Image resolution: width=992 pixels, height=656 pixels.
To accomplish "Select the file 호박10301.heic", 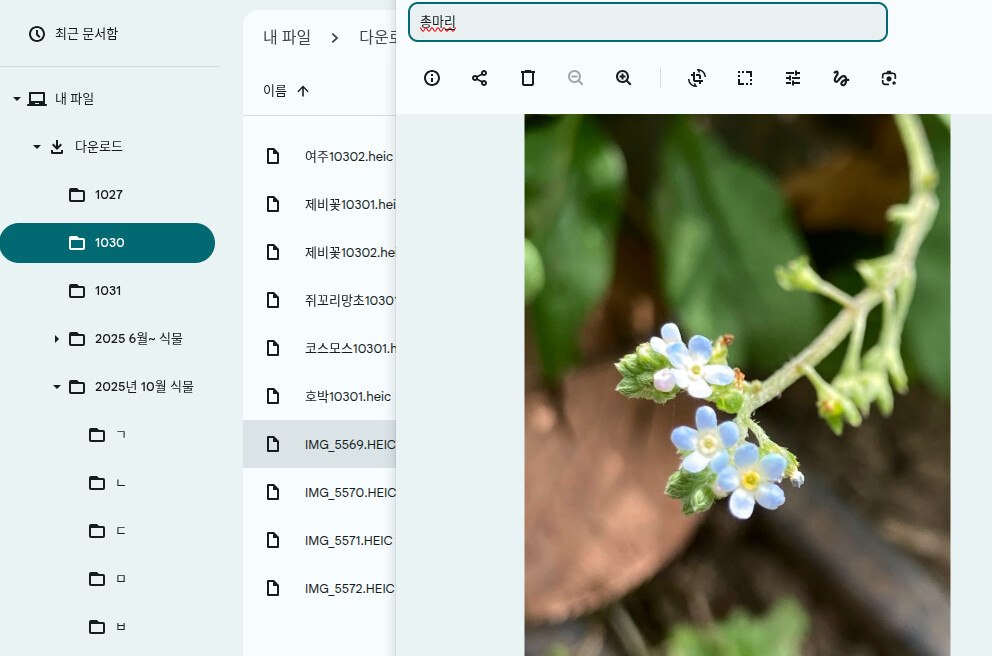I will click(x=347, y=396).
